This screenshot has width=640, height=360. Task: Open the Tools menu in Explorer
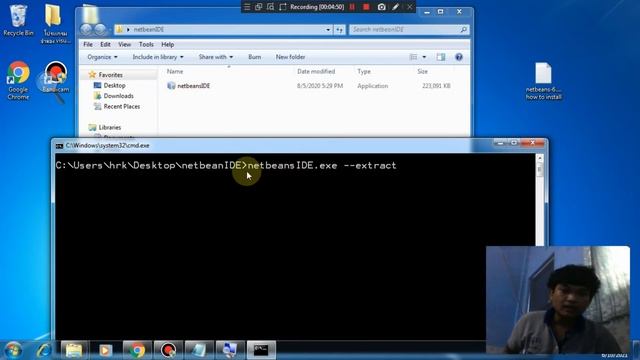[146, 44]
